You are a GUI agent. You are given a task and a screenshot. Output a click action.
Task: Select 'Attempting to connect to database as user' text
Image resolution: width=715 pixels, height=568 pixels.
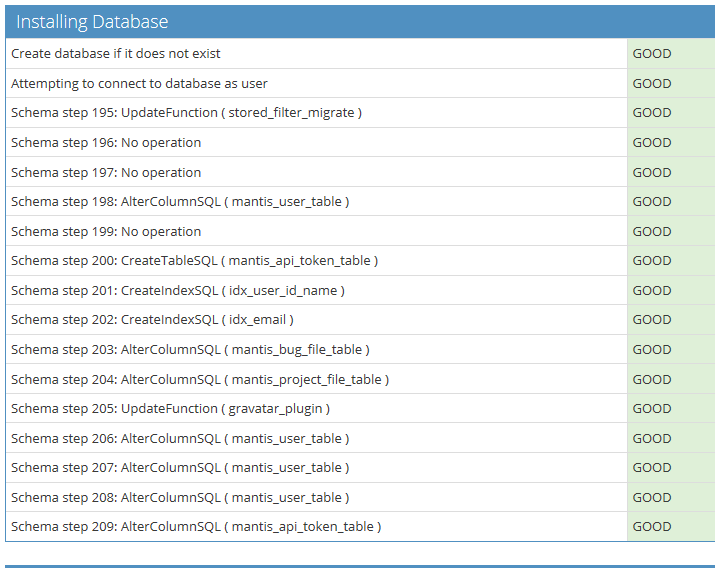tap(139, 84)
